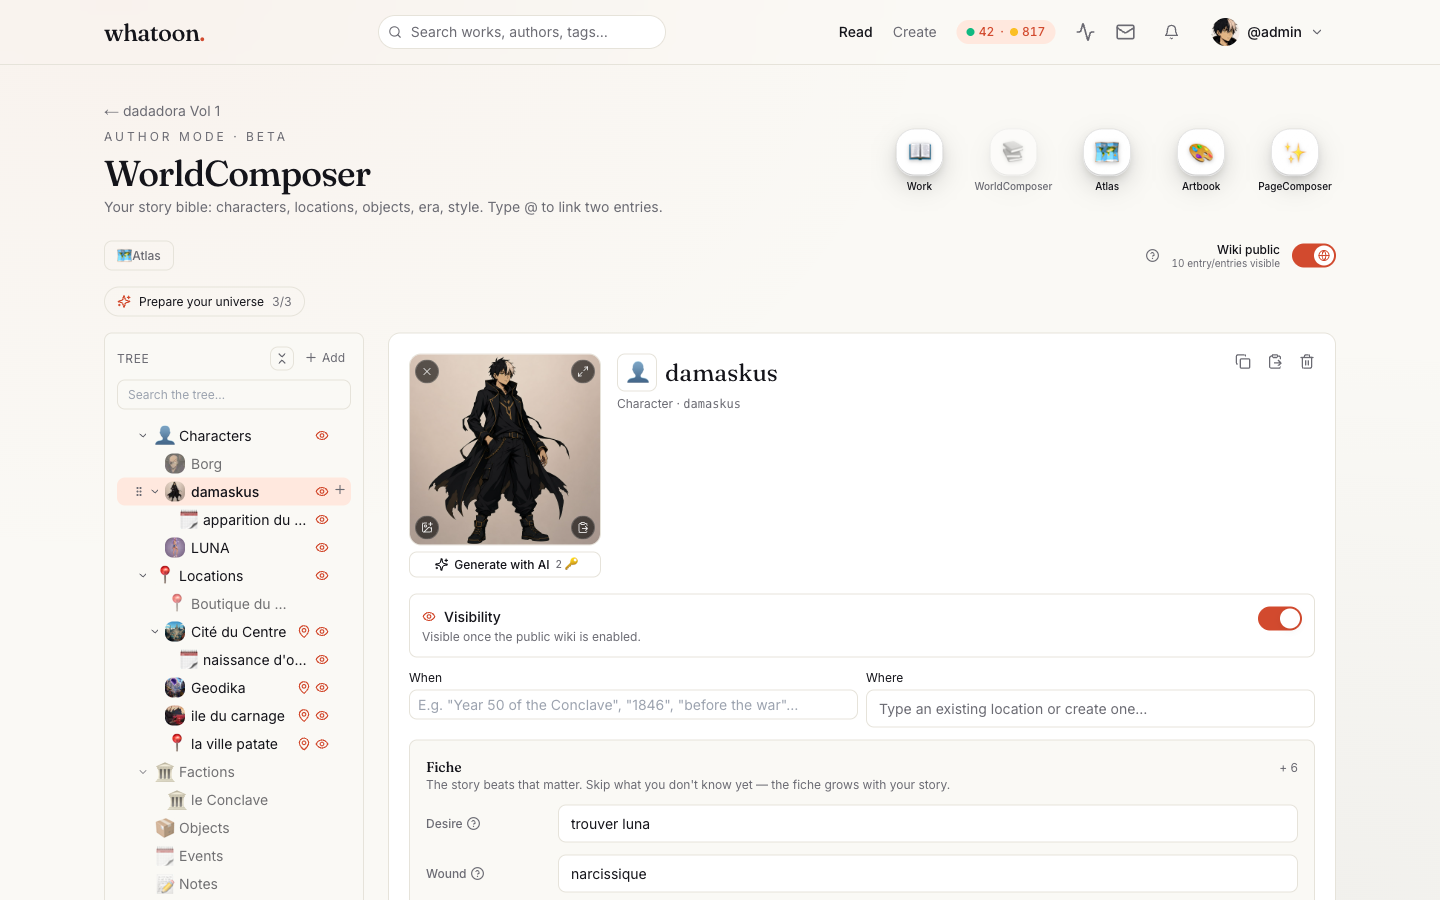Toggle eye visibility for LUNA
Viewport: 1440px width, 900px height.
(322, 548)
